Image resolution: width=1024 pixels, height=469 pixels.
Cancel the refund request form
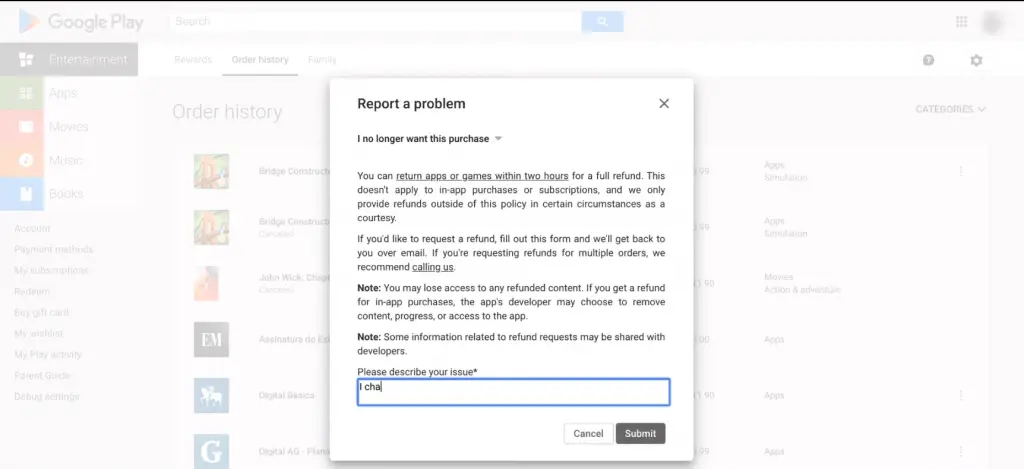[588, 434]
